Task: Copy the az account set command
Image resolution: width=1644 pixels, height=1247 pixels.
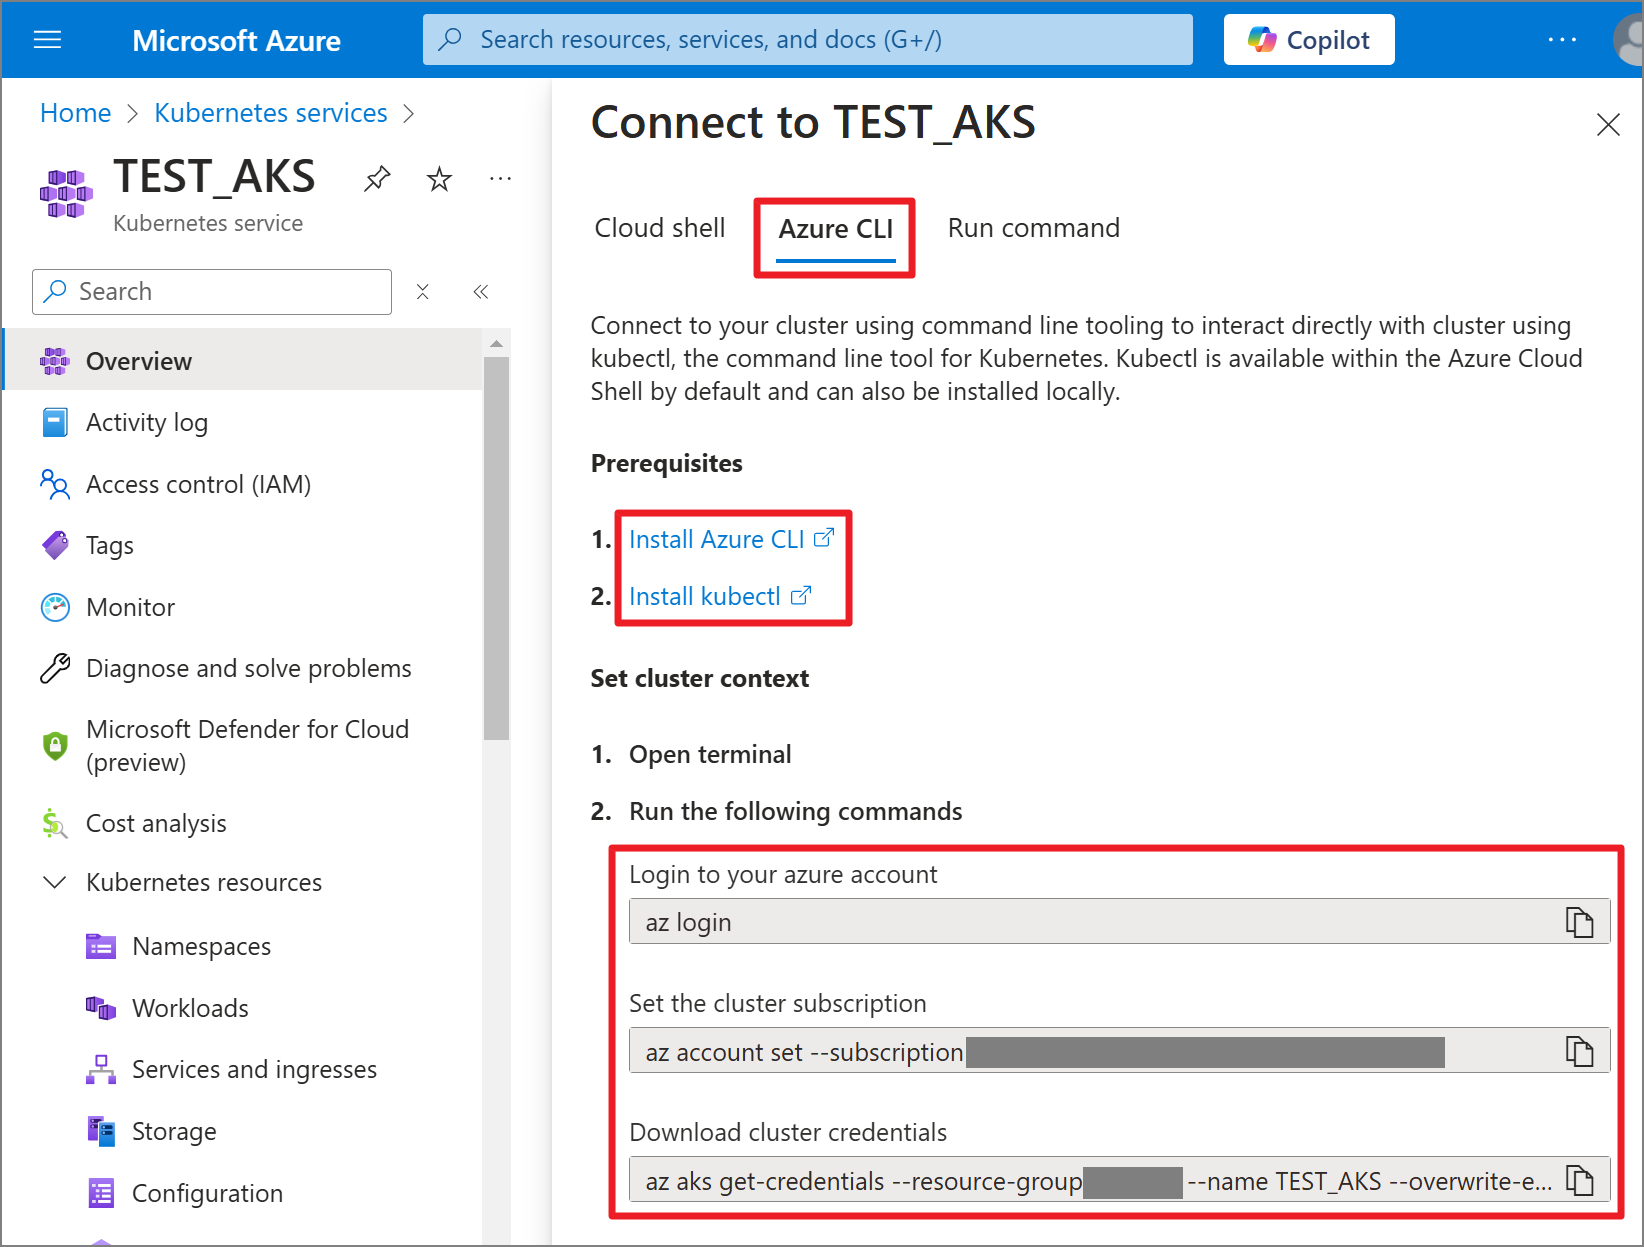Action: click(1579, 1051)
